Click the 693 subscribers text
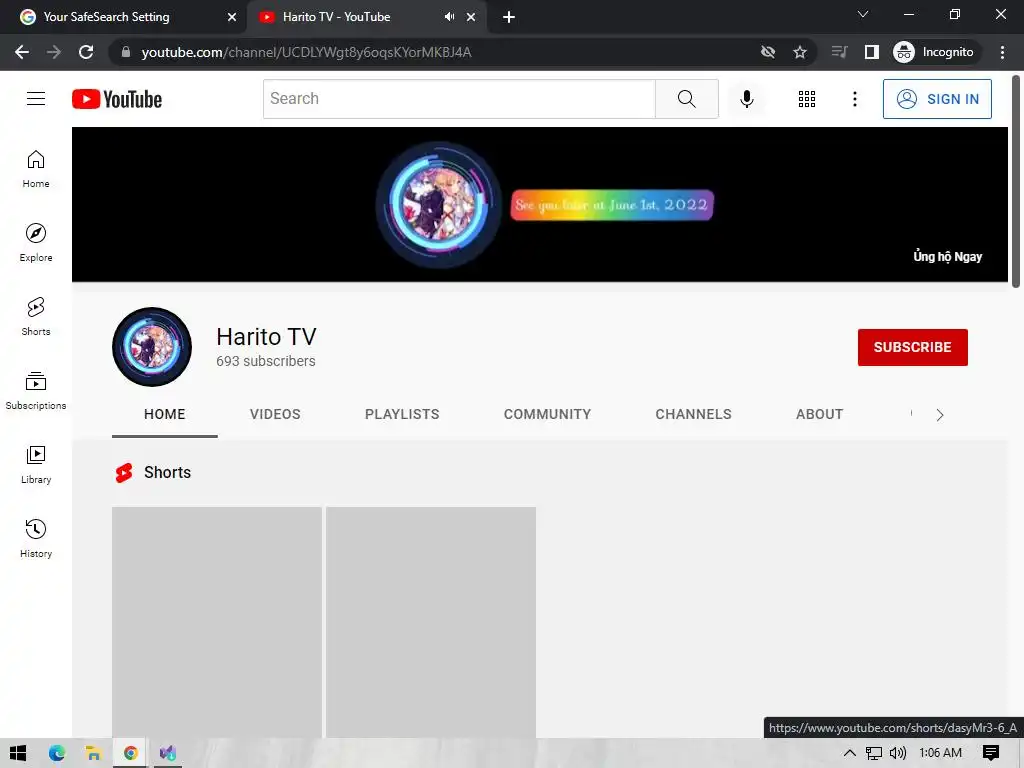This screenshot has width=1024, height=768. [266, 361]
